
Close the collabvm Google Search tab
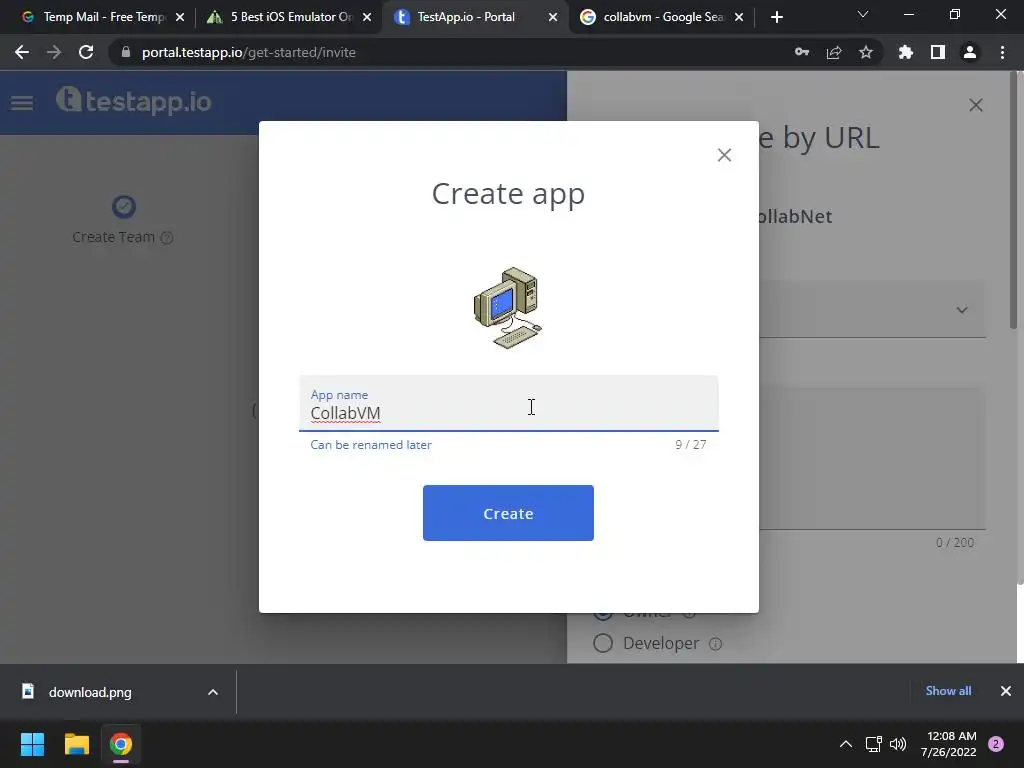click(x=739, y=18)
